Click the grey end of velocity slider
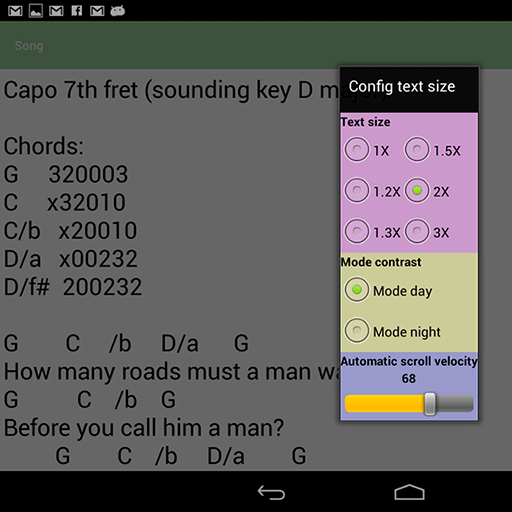 (455, 404)
